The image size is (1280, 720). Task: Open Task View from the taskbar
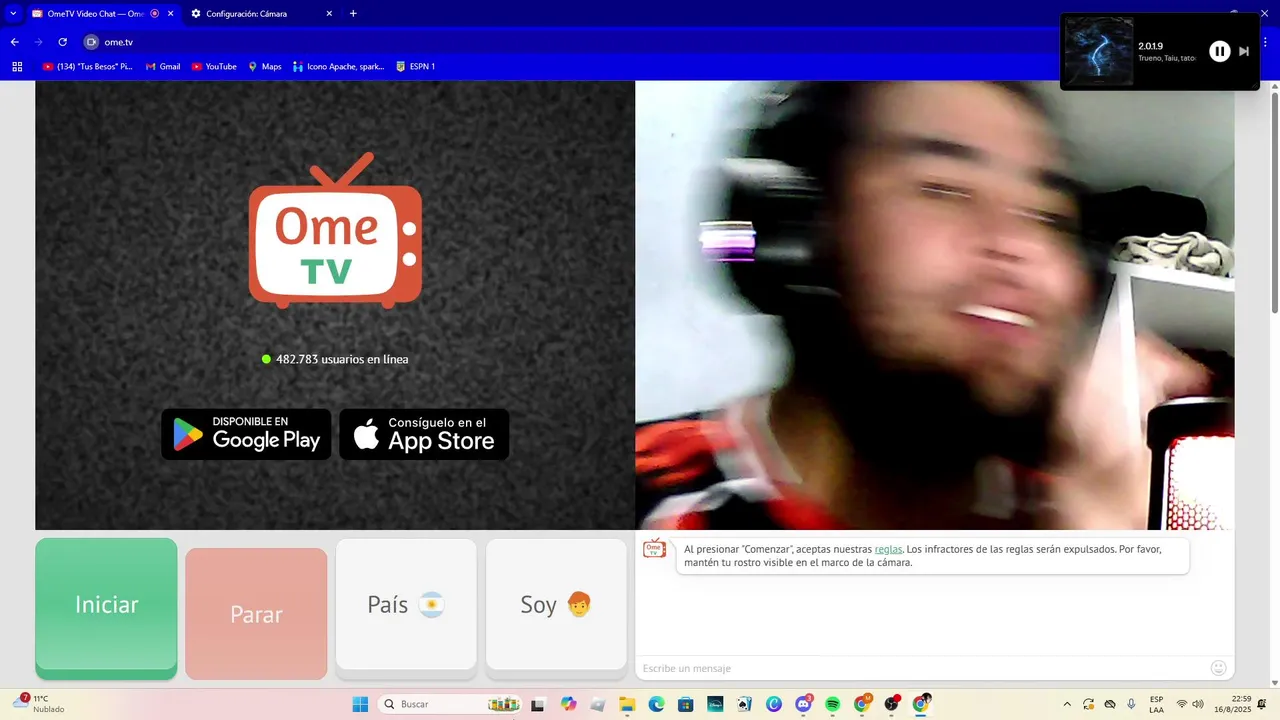coord(538,704)
